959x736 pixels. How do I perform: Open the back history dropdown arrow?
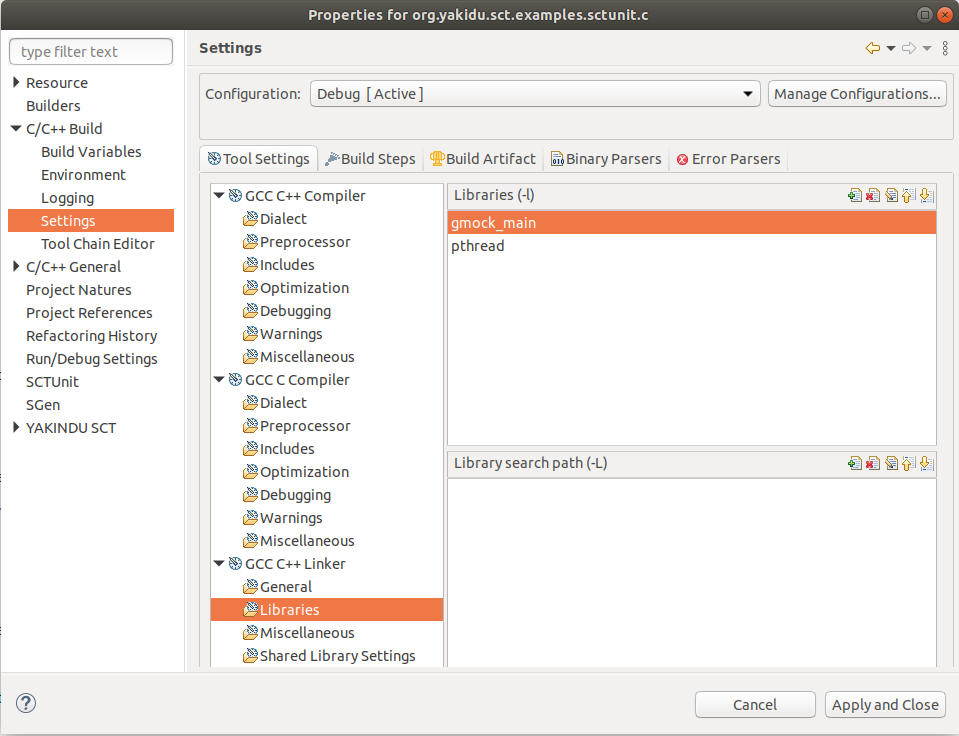(891, 48)
